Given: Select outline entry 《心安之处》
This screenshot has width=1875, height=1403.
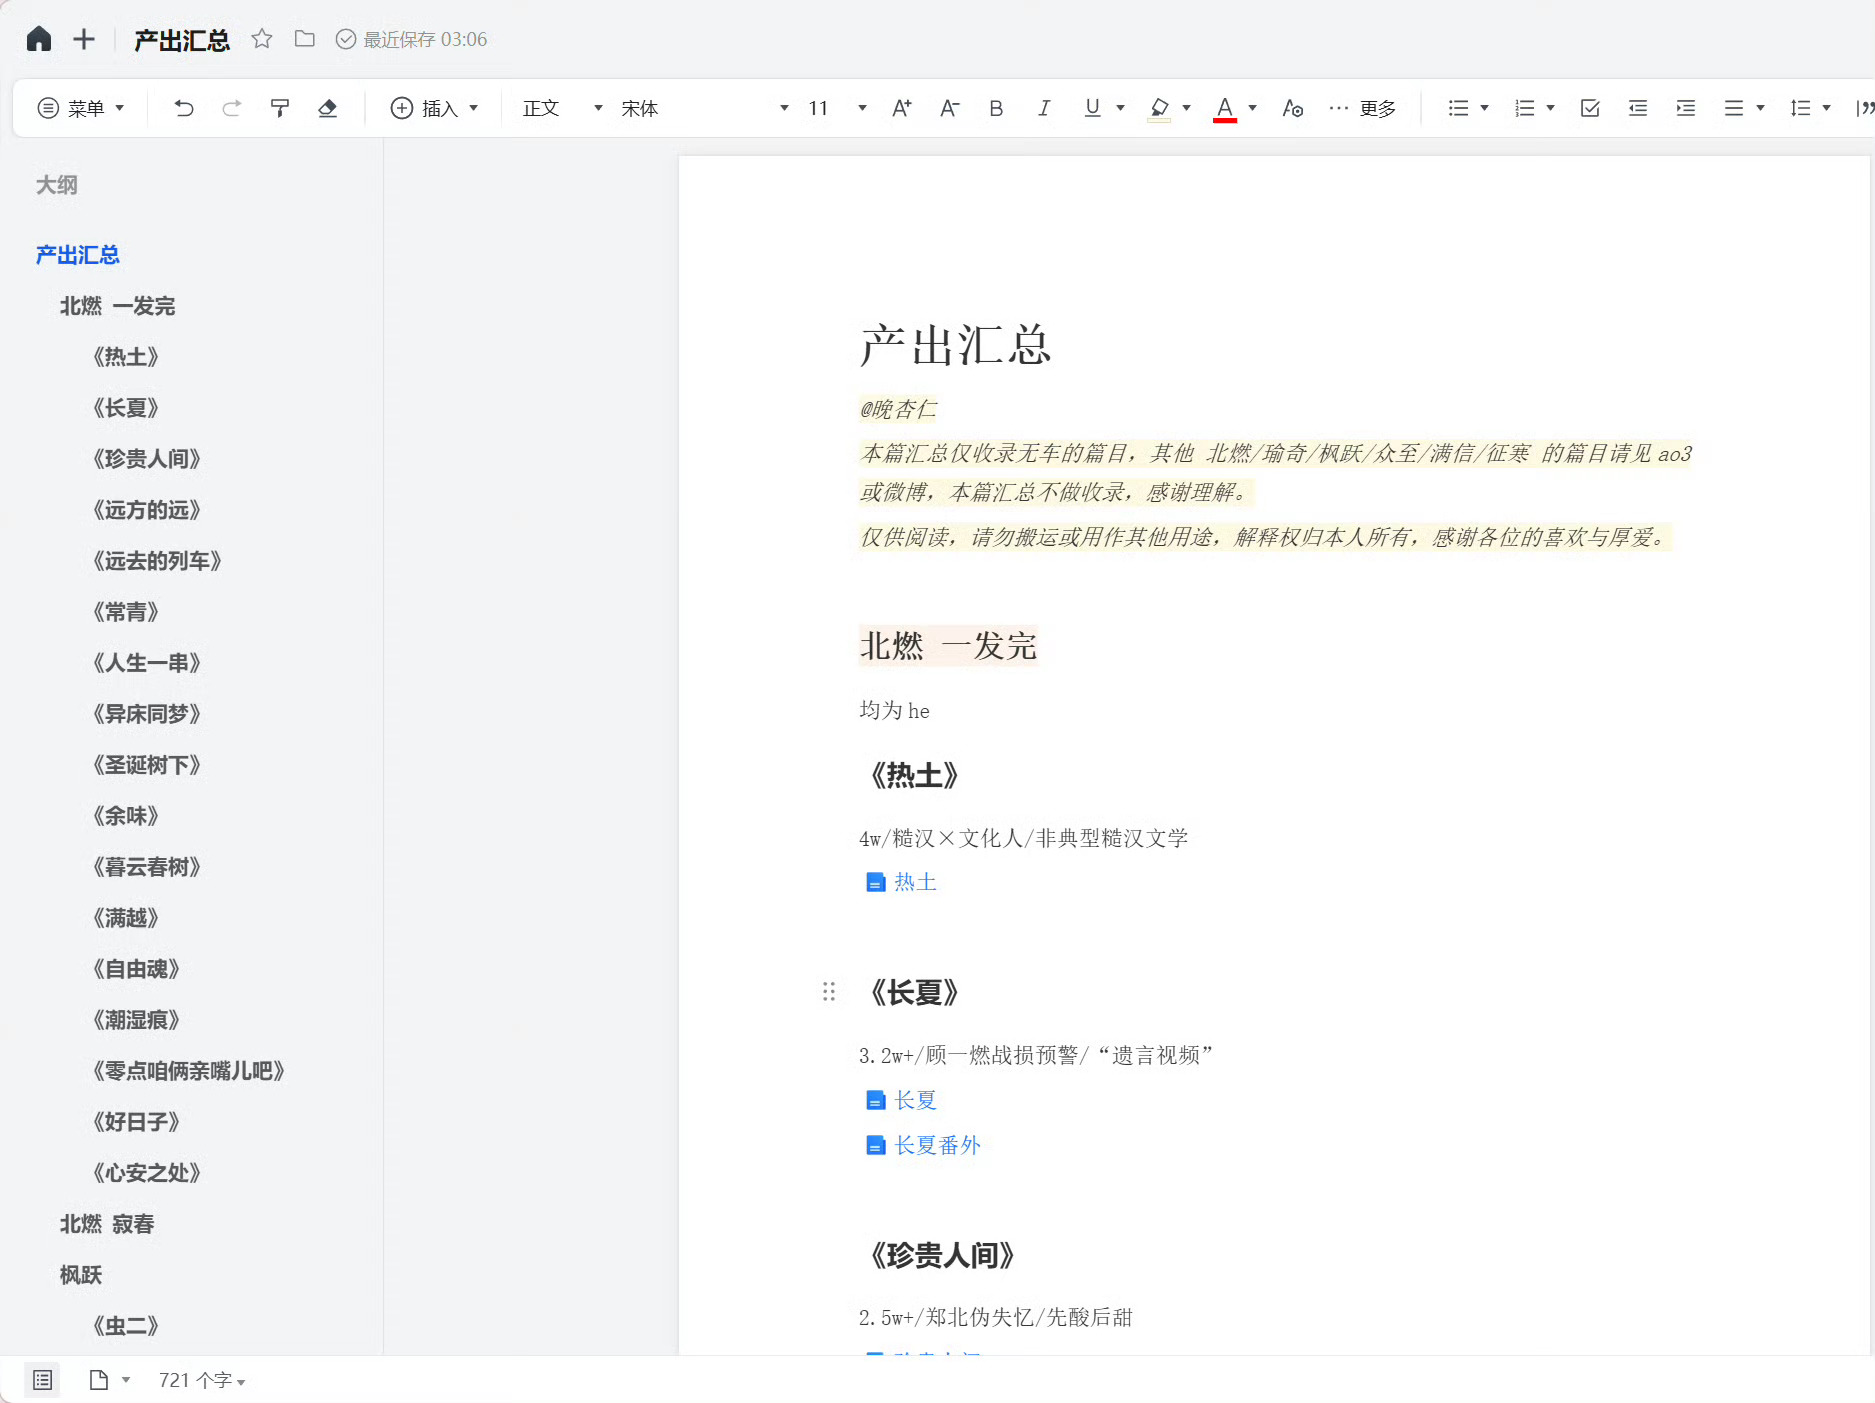Looking at the screenshot, I should (147, 1173).
